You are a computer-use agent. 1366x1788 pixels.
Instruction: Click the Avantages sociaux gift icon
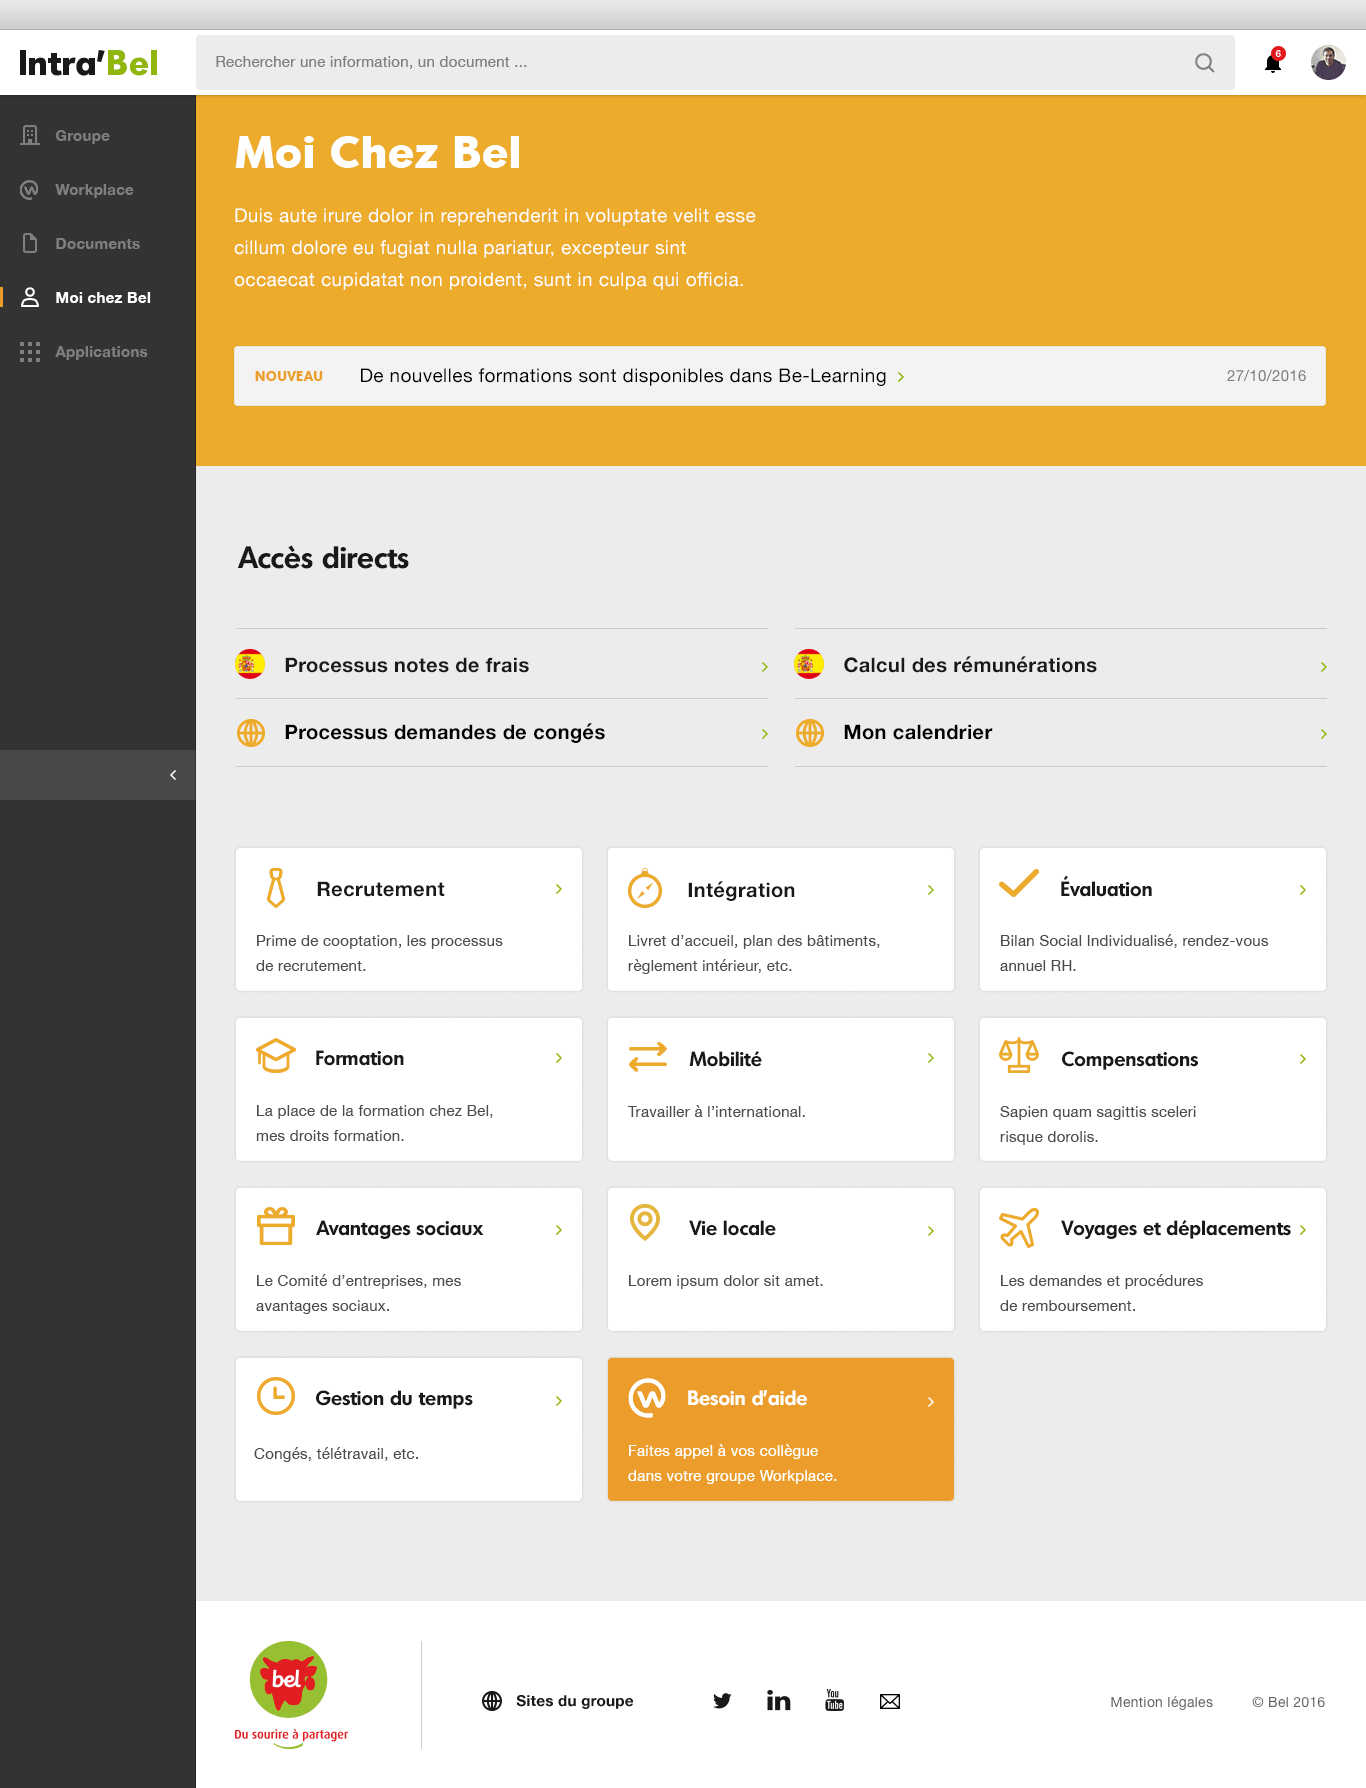276,1226
